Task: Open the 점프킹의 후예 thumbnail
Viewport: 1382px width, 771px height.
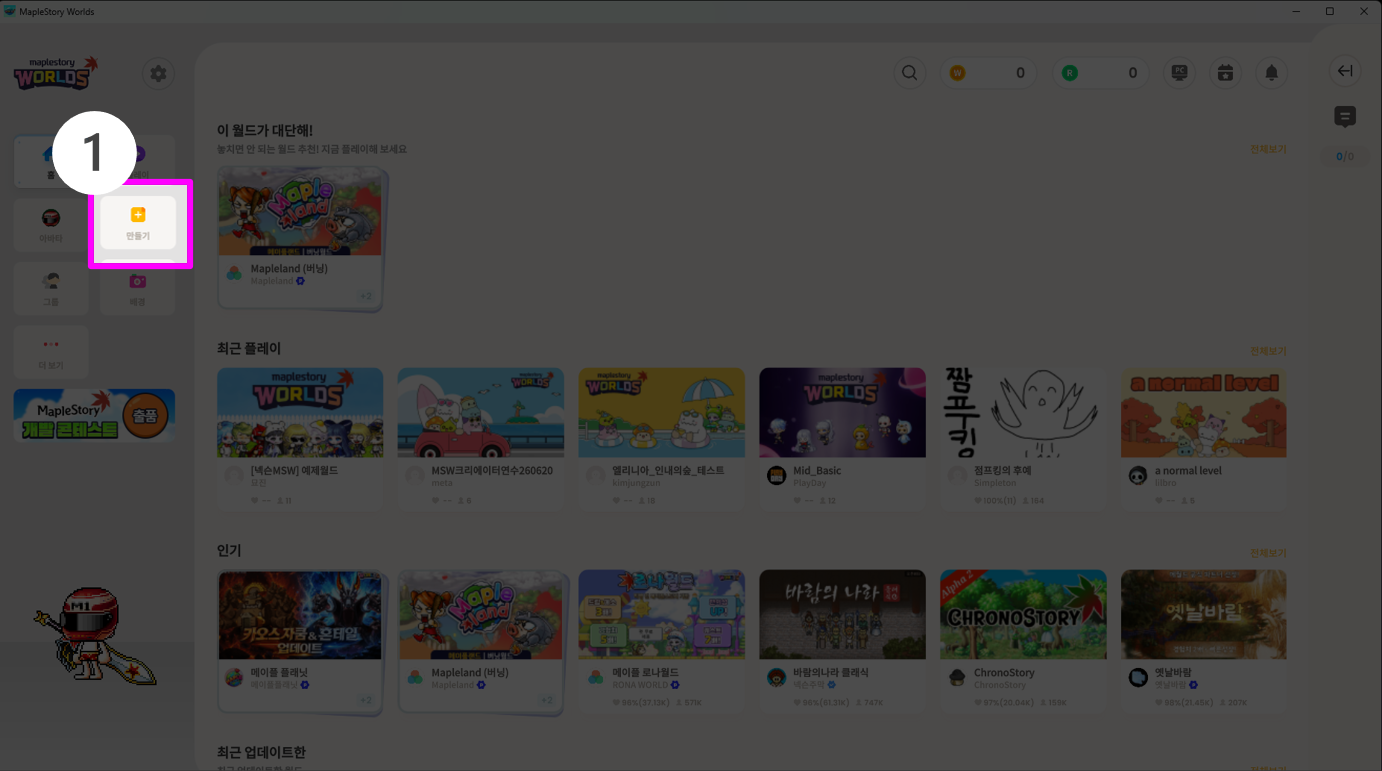Action: (x=1023, y=413)
